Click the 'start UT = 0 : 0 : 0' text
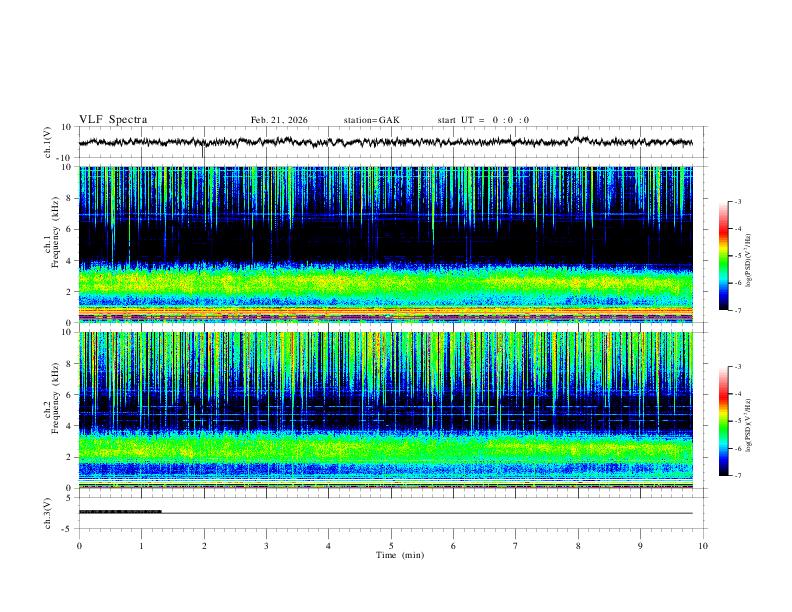This screenshot has width=792, height=612. point(483,120)
